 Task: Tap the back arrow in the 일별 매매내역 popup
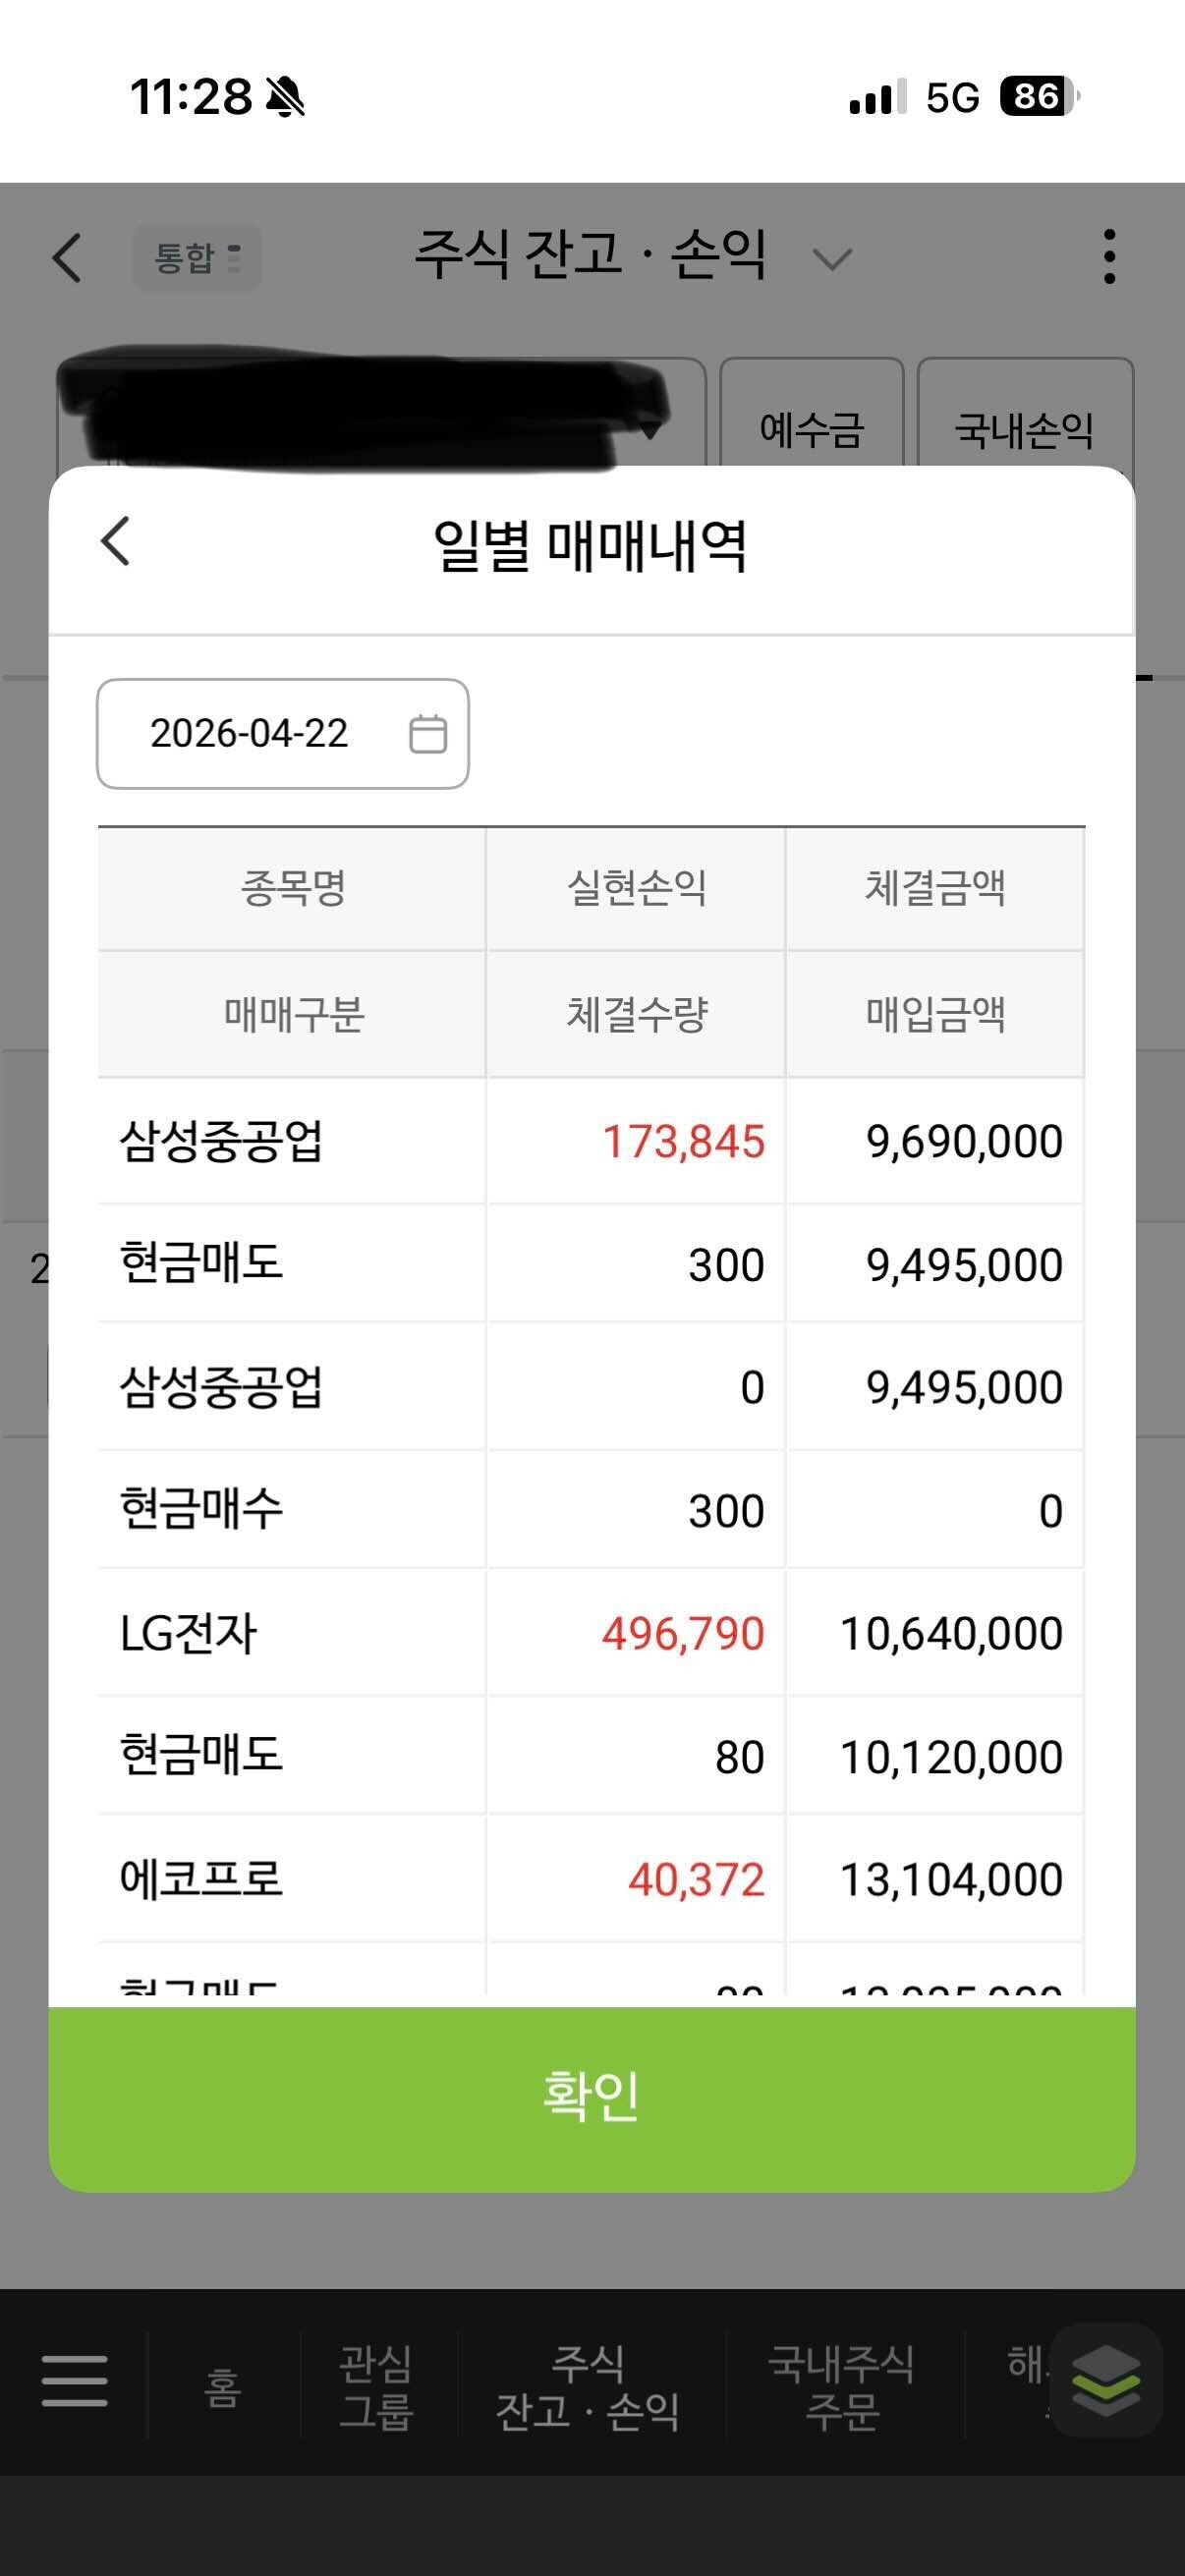click(116, 542)
